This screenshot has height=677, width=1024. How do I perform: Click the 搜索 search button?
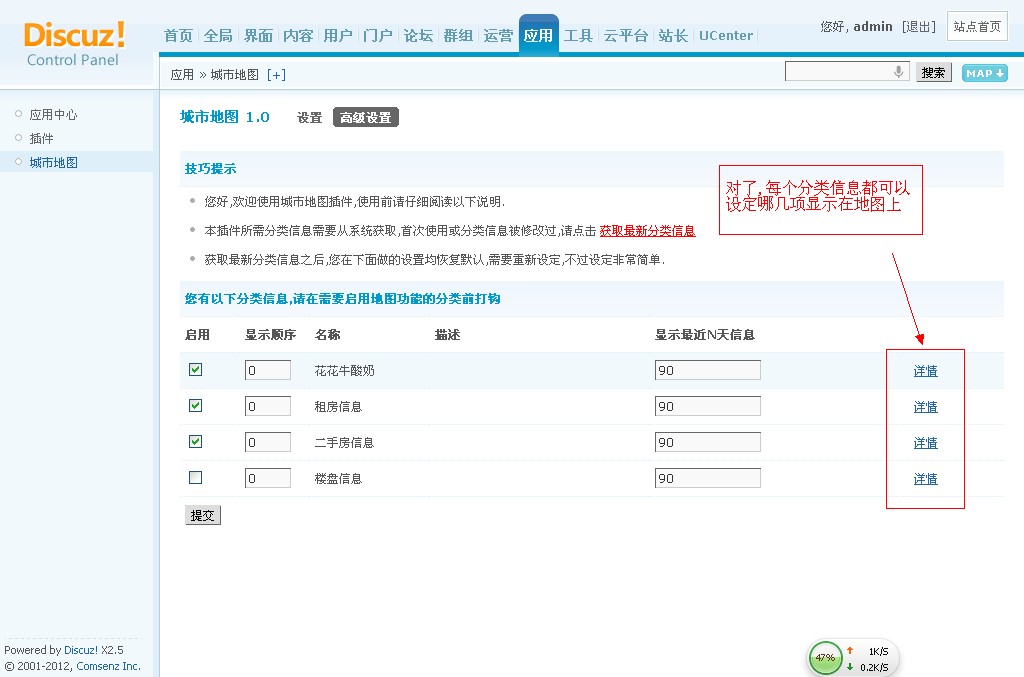pyautogui.click(x=933, y=73)
